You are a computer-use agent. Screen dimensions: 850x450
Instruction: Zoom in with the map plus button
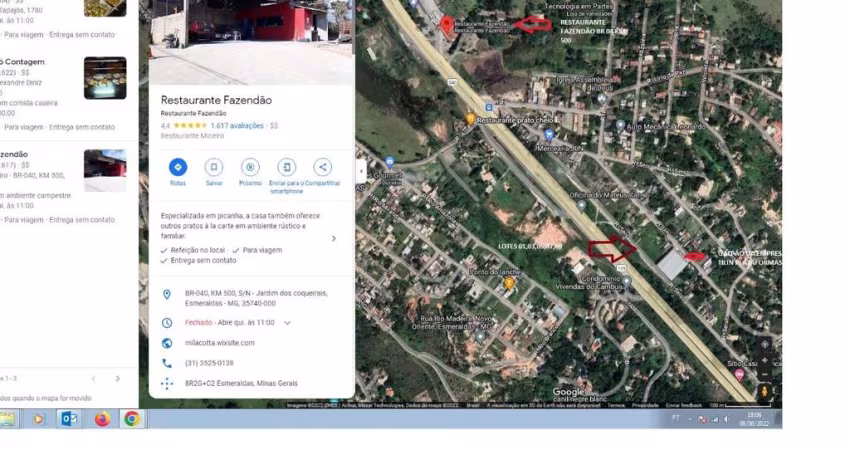point(765,360)
